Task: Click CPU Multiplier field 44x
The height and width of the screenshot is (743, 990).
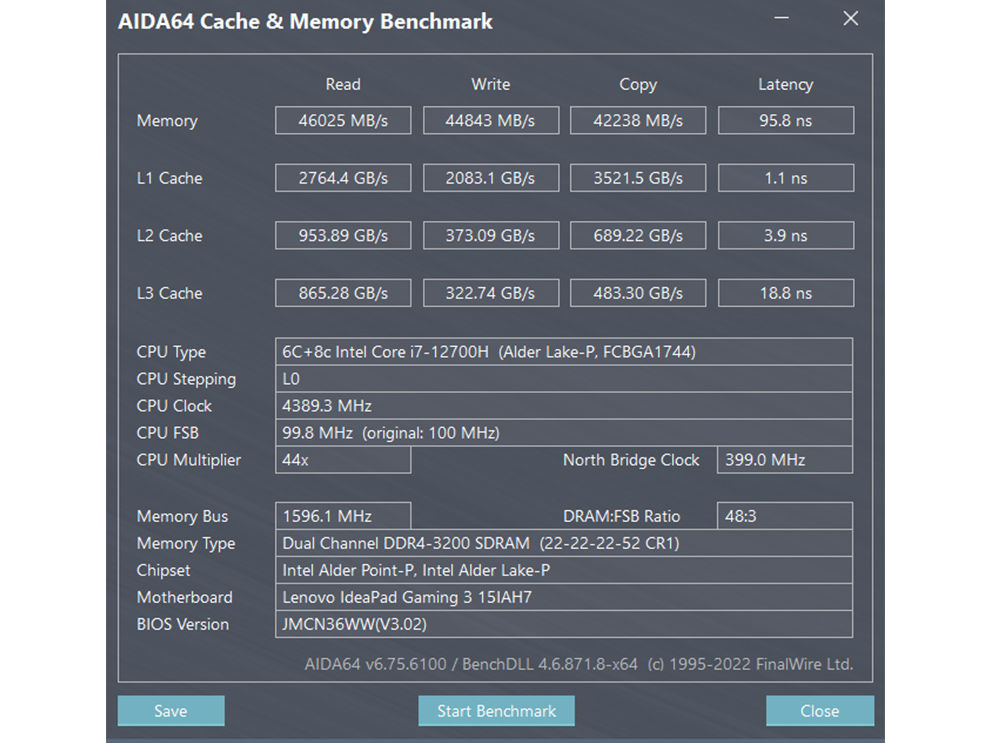Action: coord(343,460)
